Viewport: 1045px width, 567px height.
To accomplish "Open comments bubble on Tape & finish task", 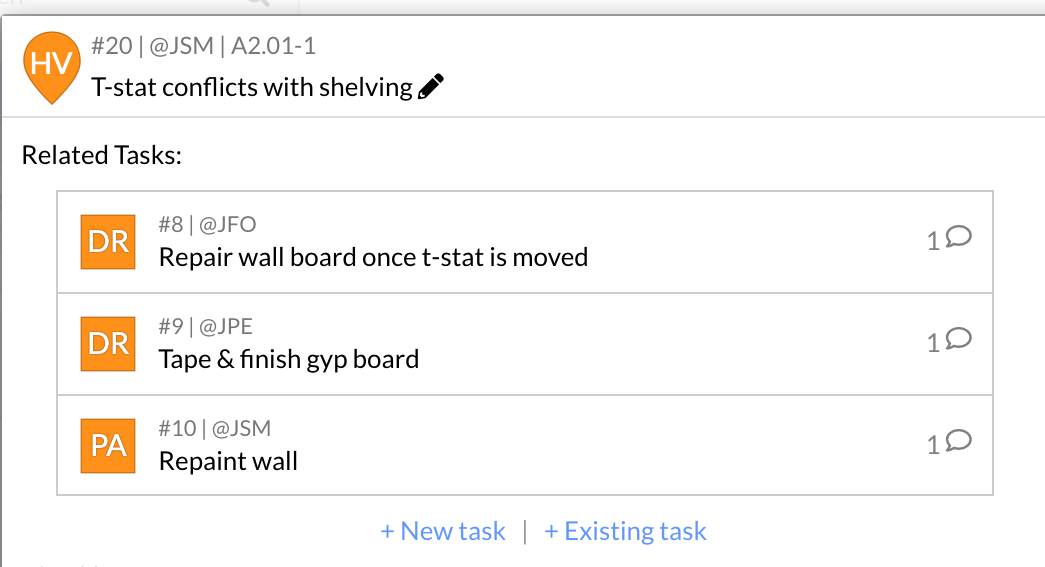I will coord(958,338).
